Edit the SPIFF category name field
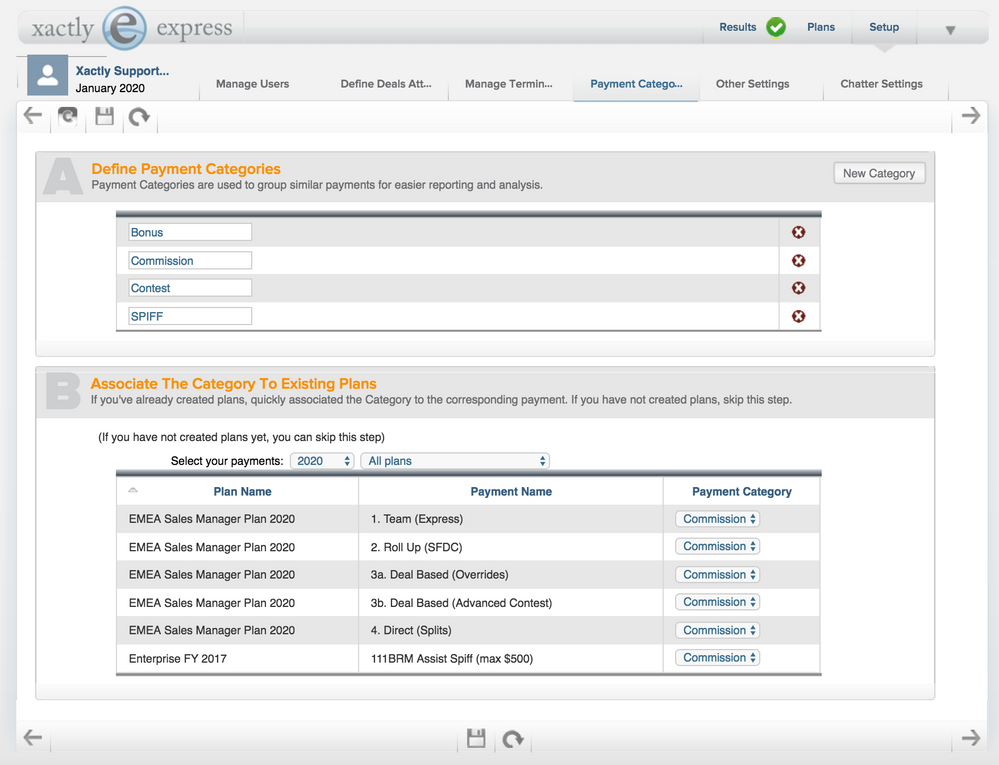The image size is (999, 765). [x=190, y=317]
